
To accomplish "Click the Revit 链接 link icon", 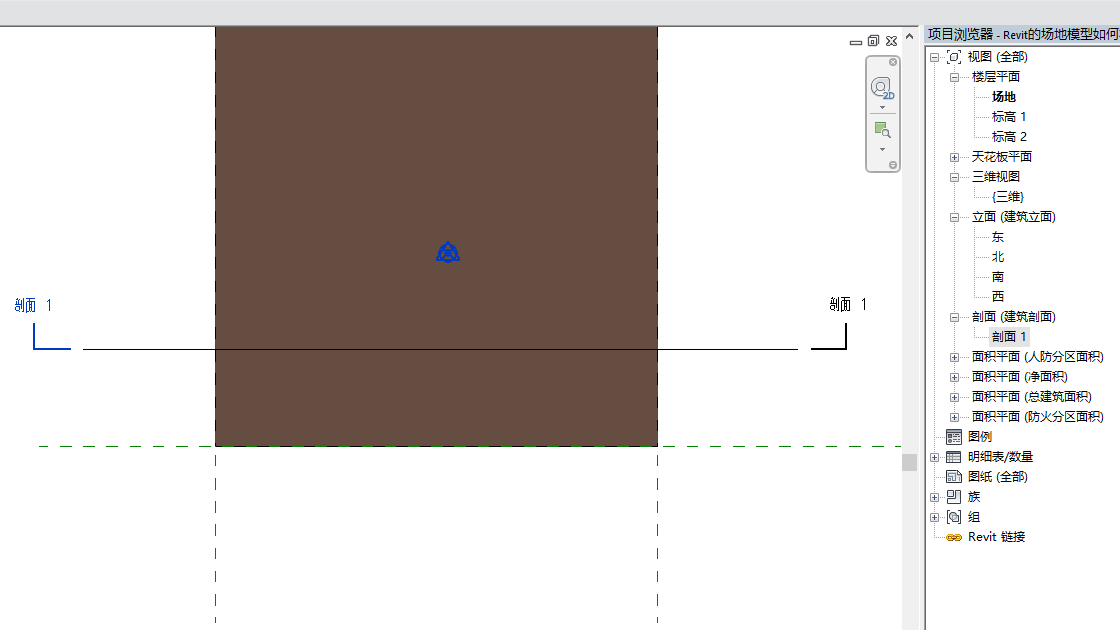I will 954,537.
